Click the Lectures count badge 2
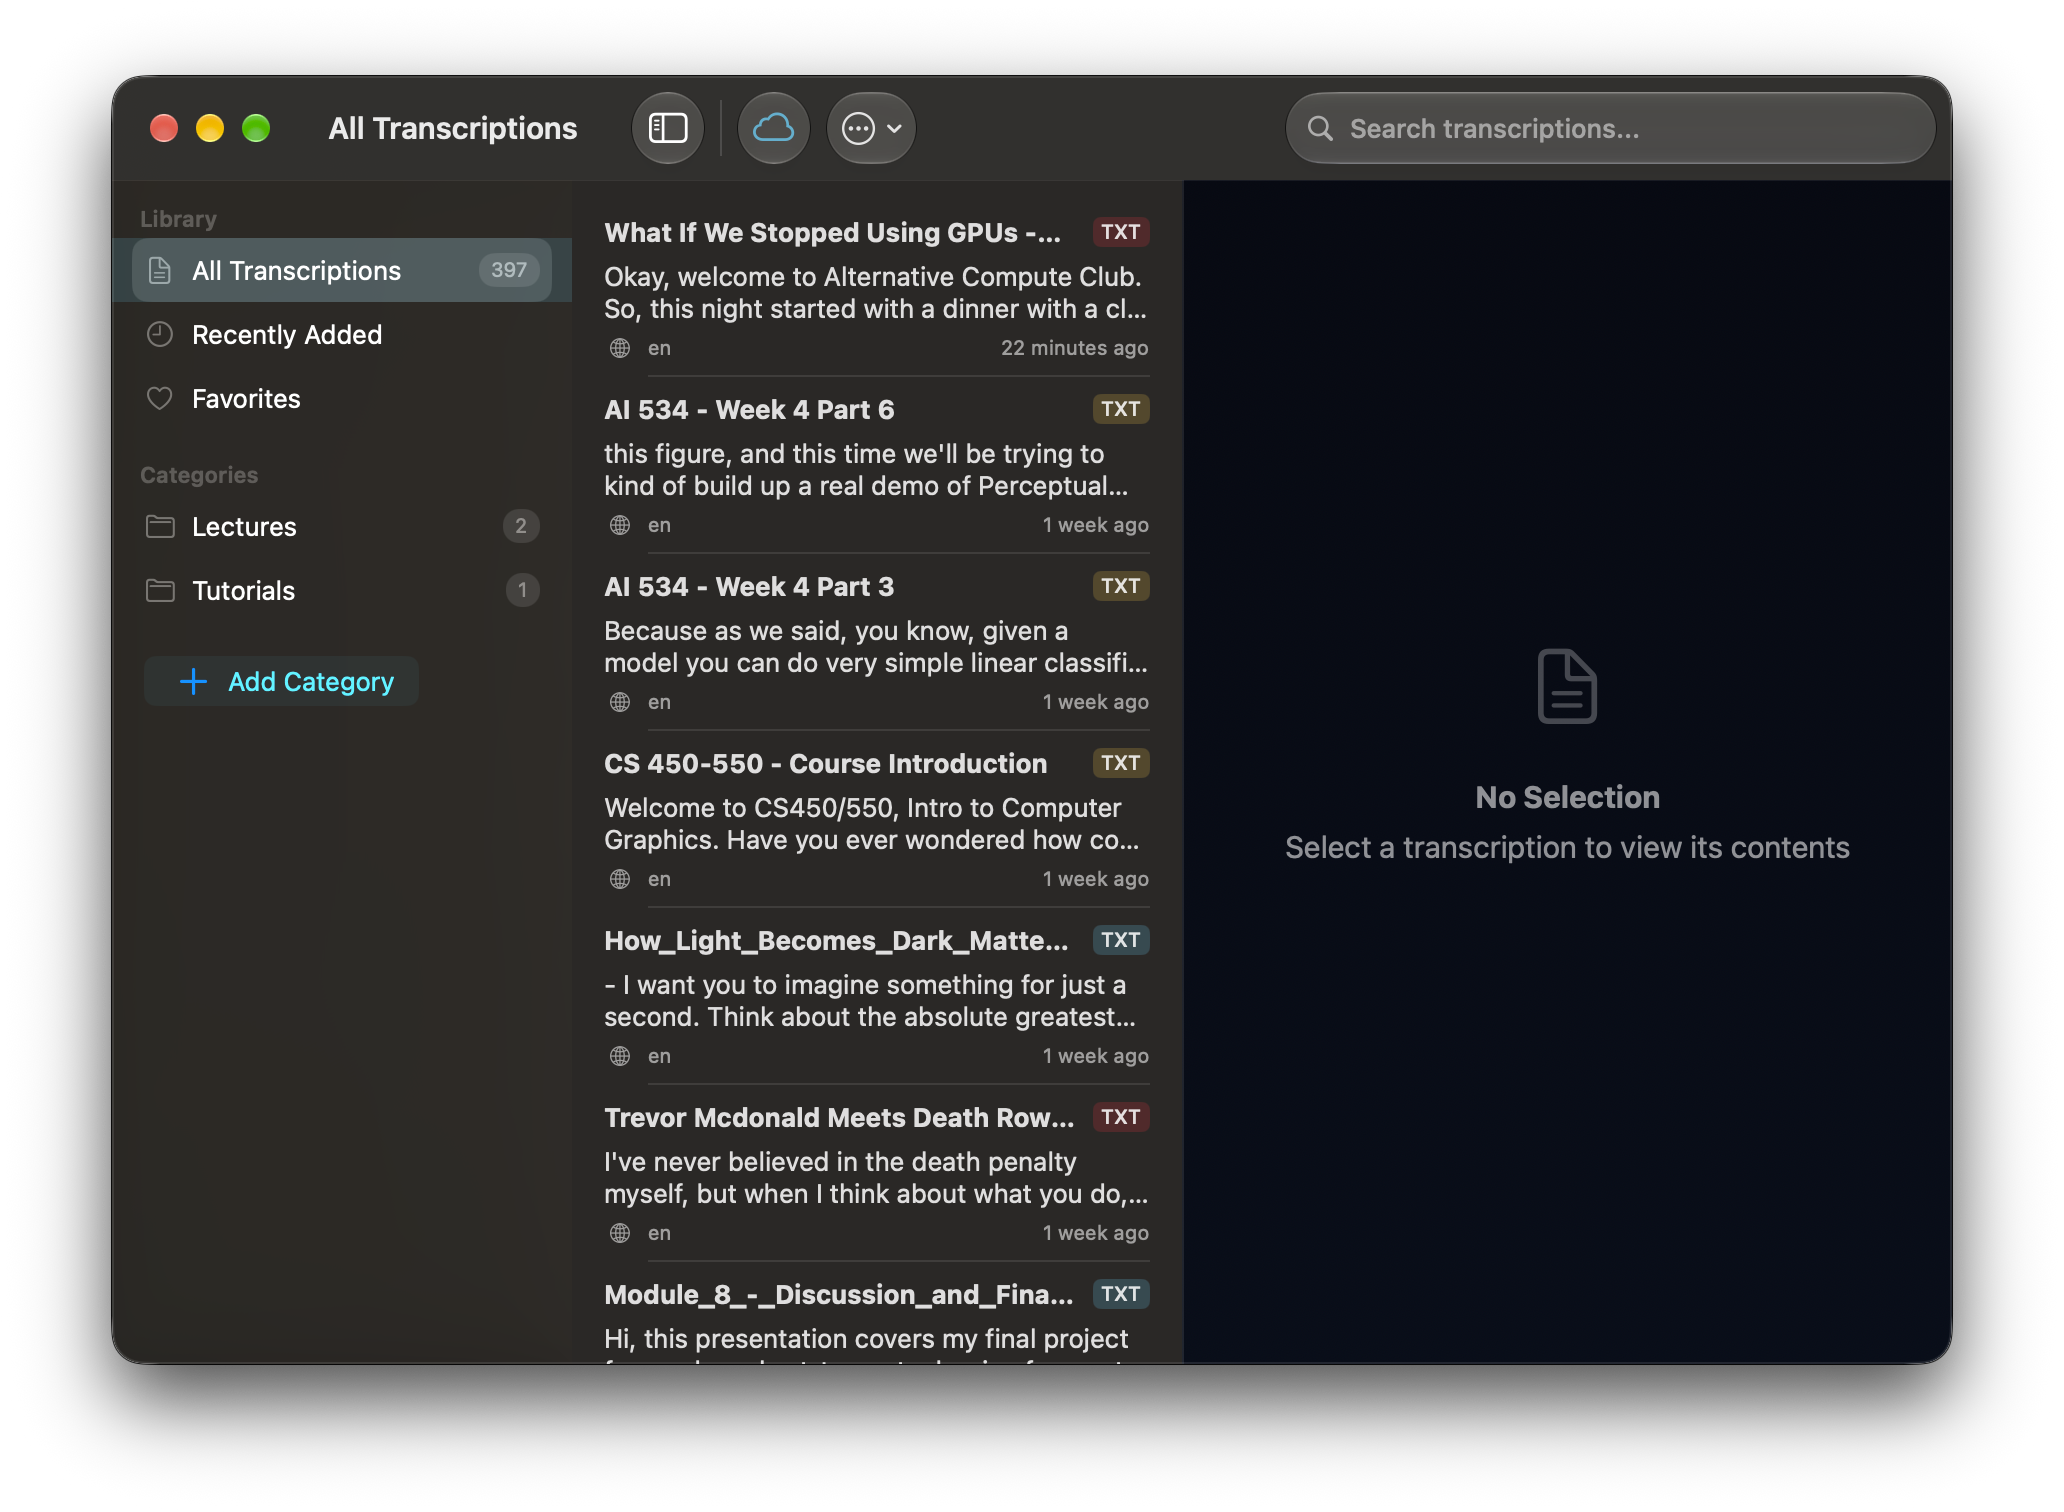Image resolution: width=2064 pixels, height=1512 pixels. (x=521, y=526)
